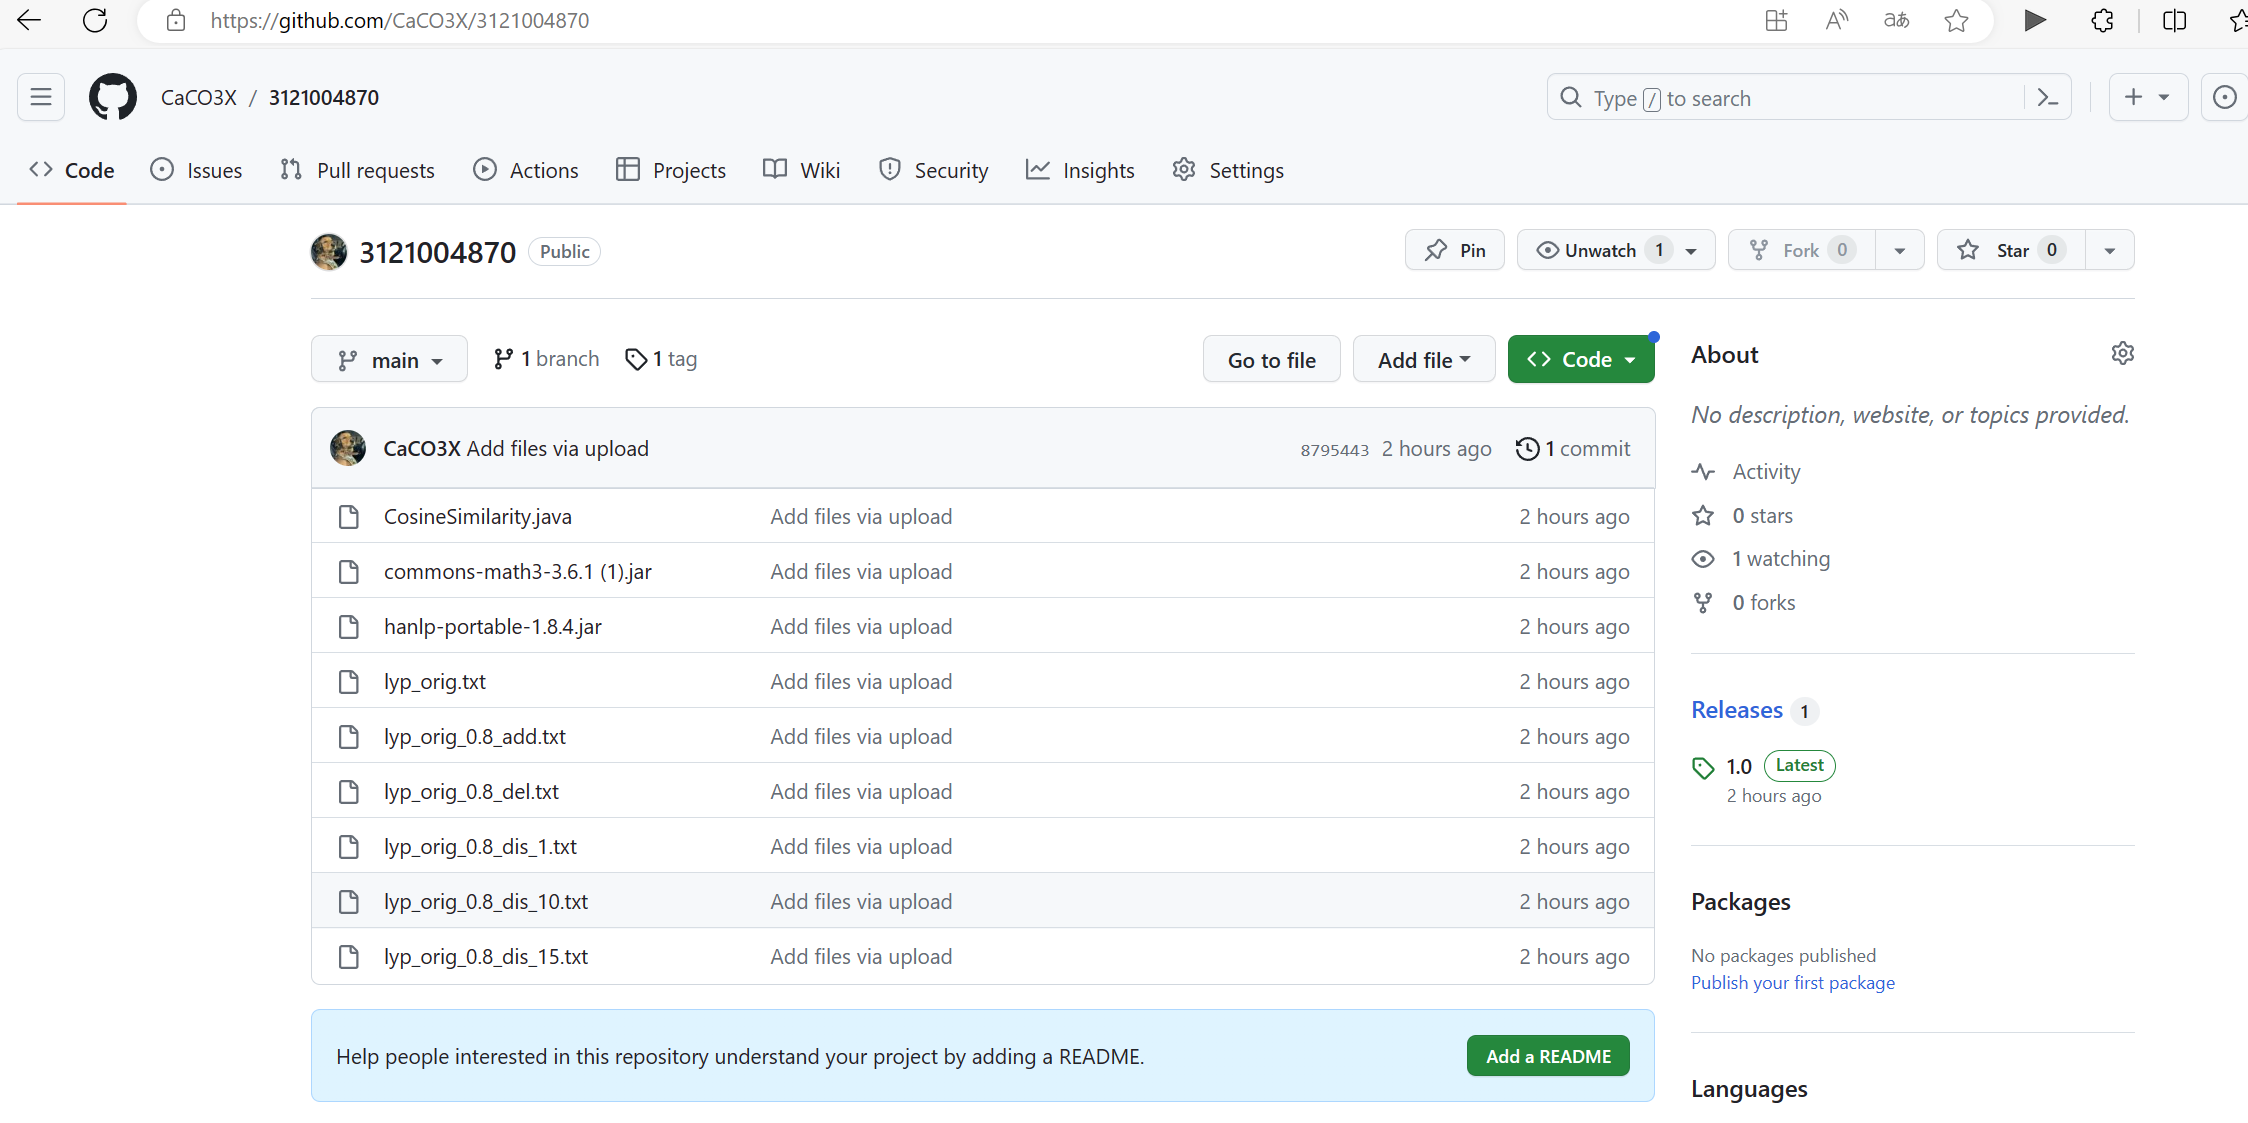Image resolution: width=2248 pixels, height=1123 pixels.
Task: Click the GitHub Octocat logo
Action: [112, 97]
